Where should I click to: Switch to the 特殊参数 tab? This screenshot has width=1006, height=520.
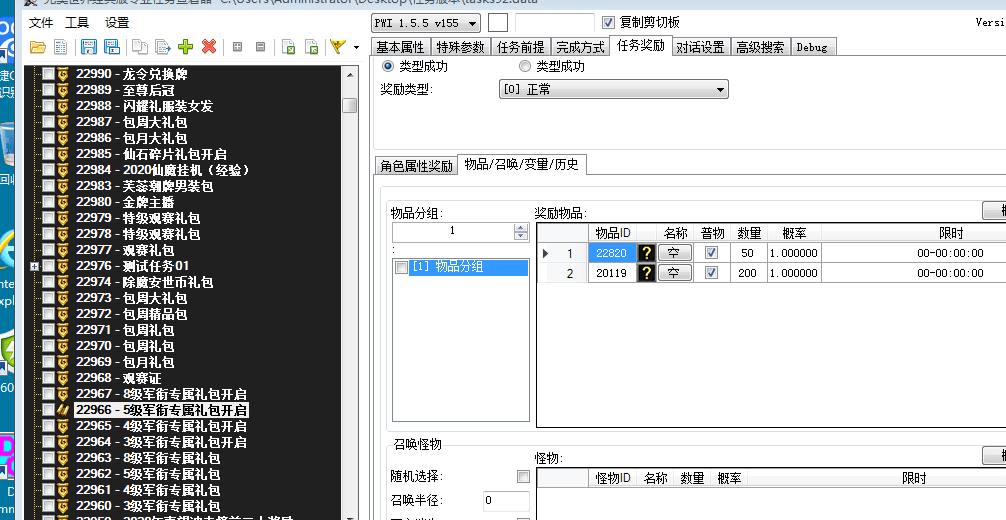coord(461,47)
